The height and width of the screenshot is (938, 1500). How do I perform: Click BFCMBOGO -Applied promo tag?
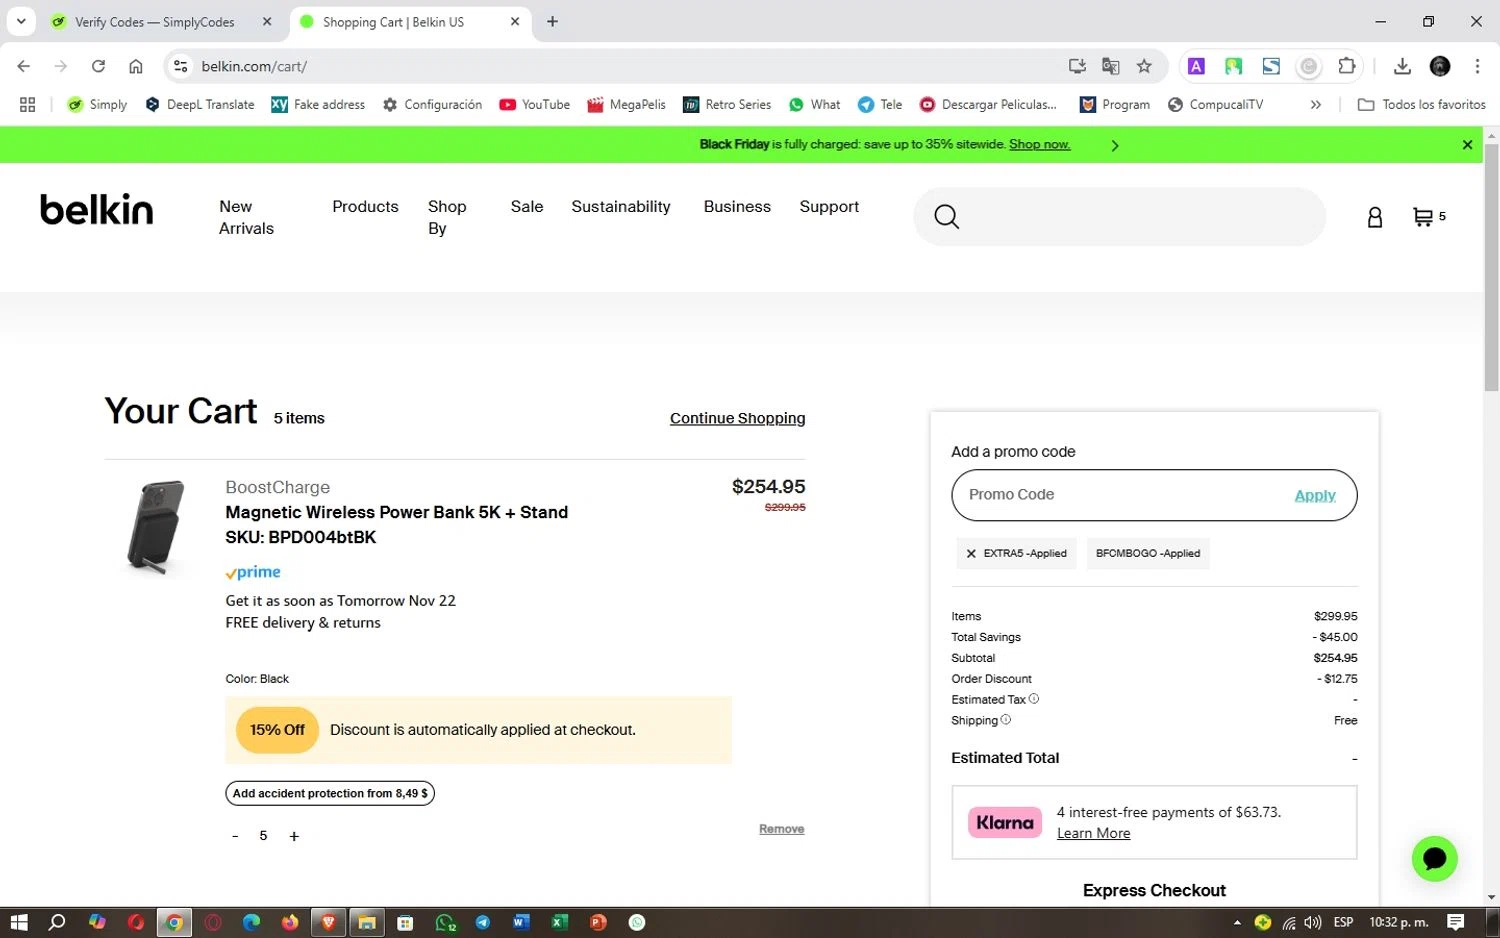pos(1148,553)
